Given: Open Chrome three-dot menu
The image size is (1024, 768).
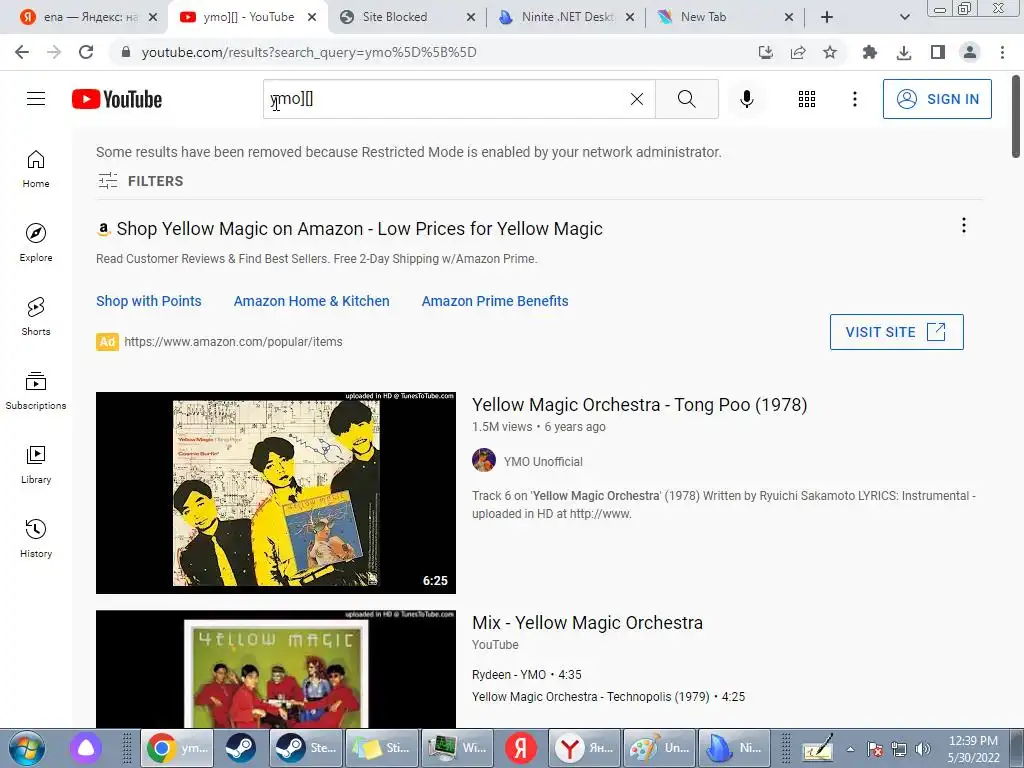Looking at the screenshot, I should click(1002, 52).
